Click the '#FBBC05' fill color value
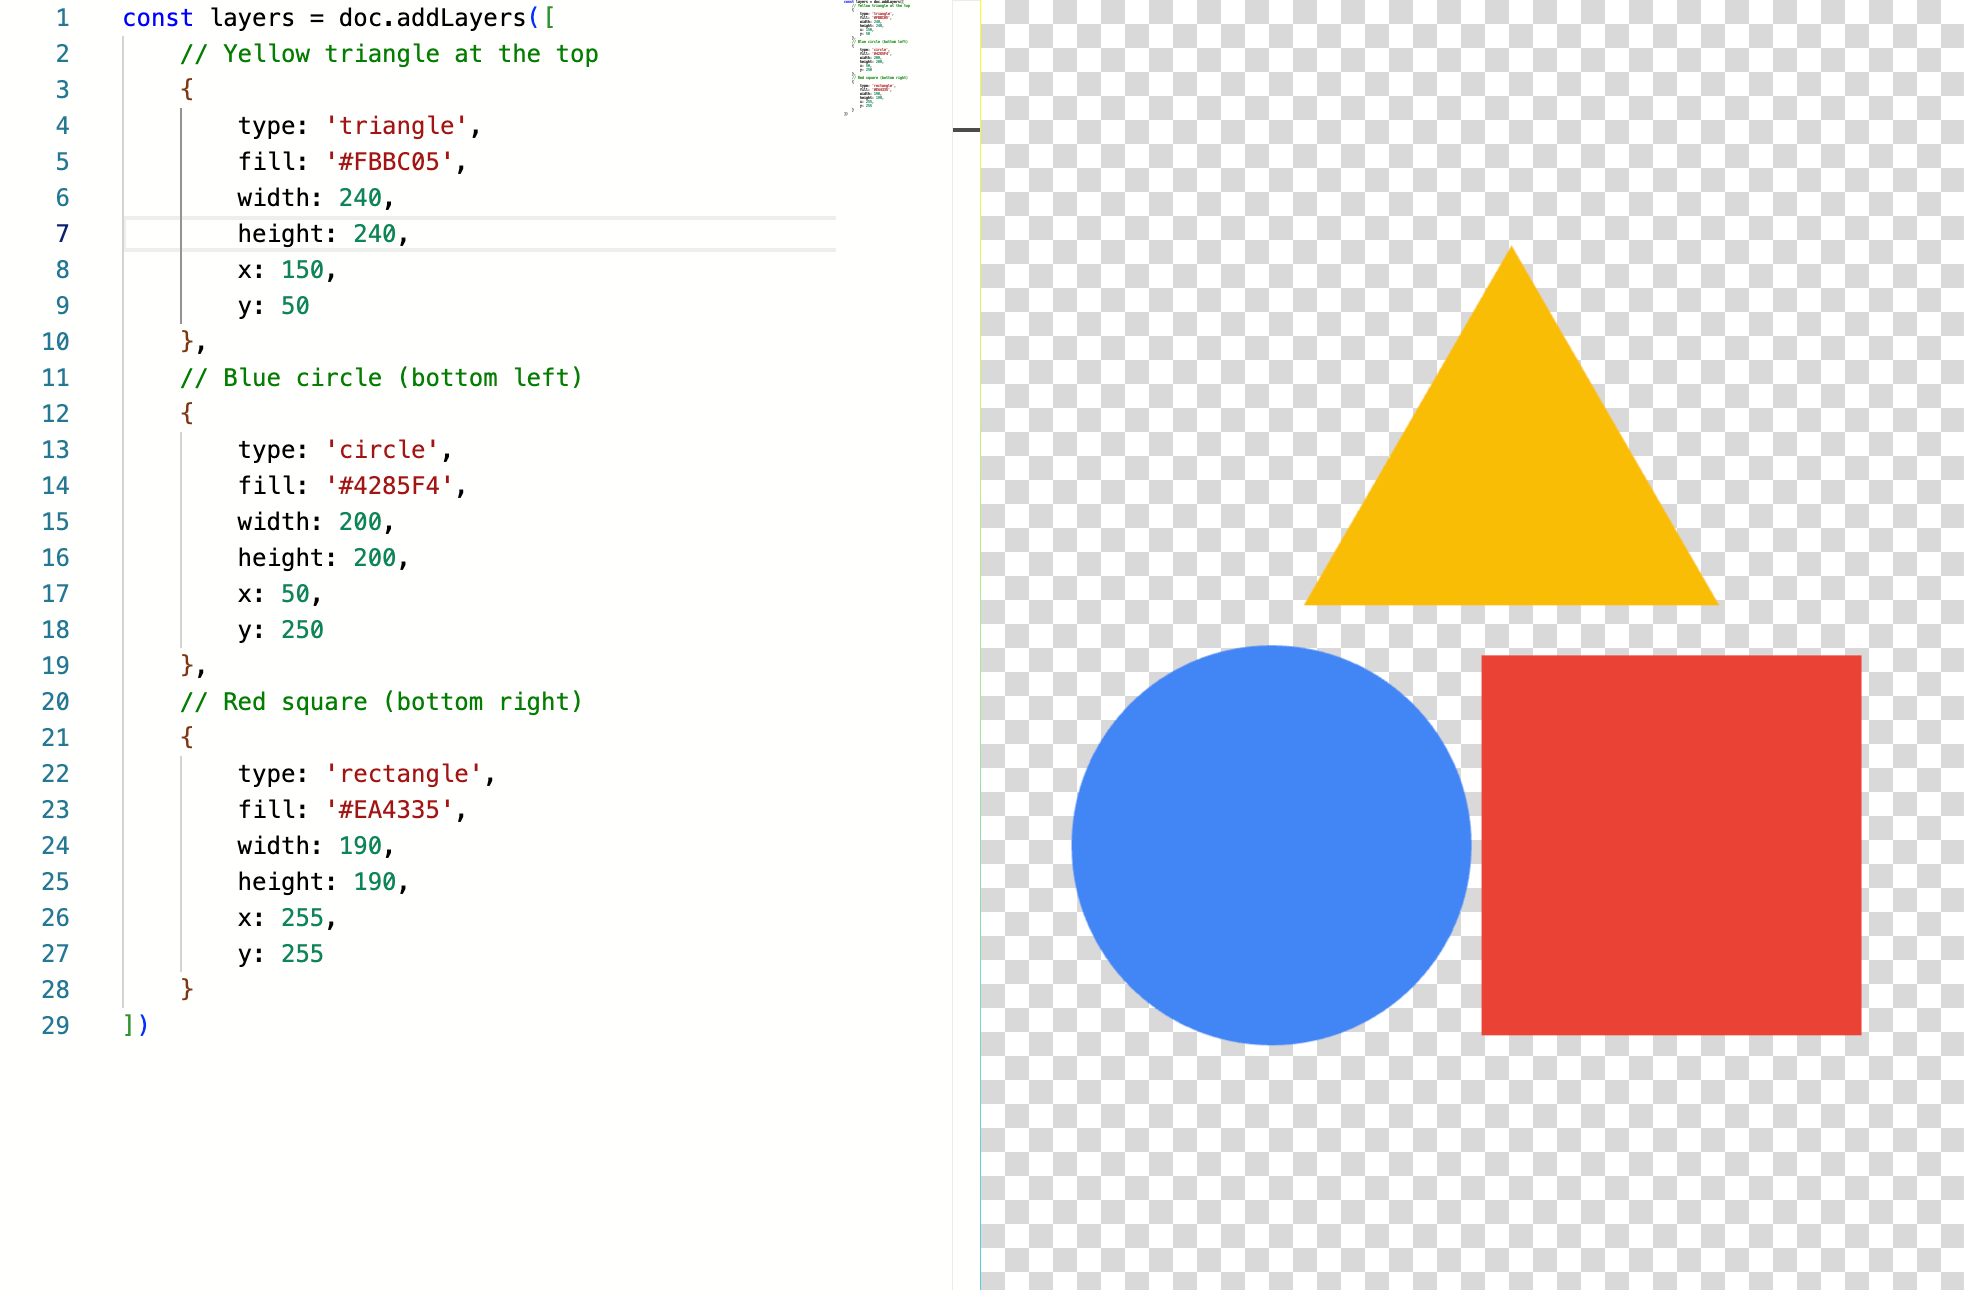 pos(389,161)
